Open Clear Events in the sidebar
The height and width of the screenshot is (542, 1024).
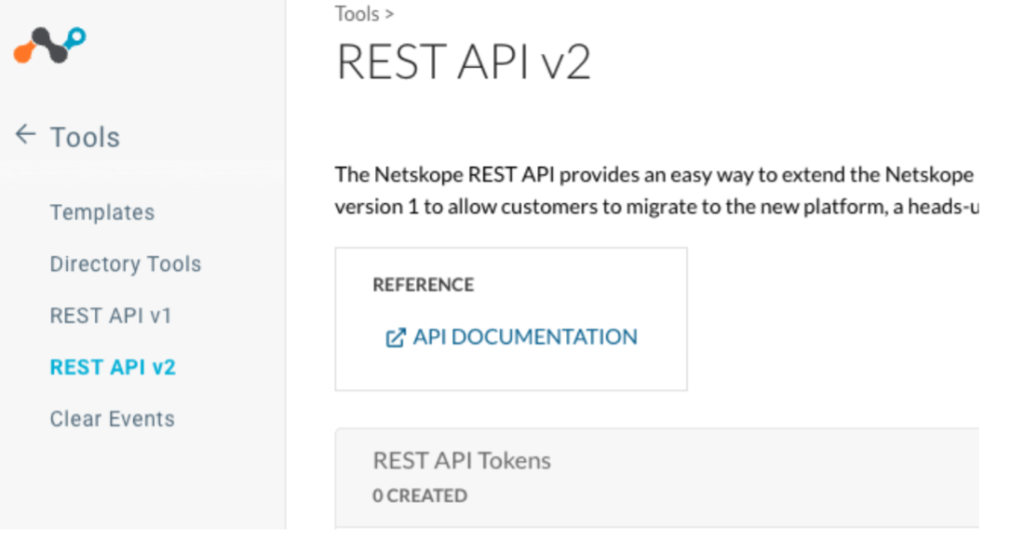pos(112,419)
